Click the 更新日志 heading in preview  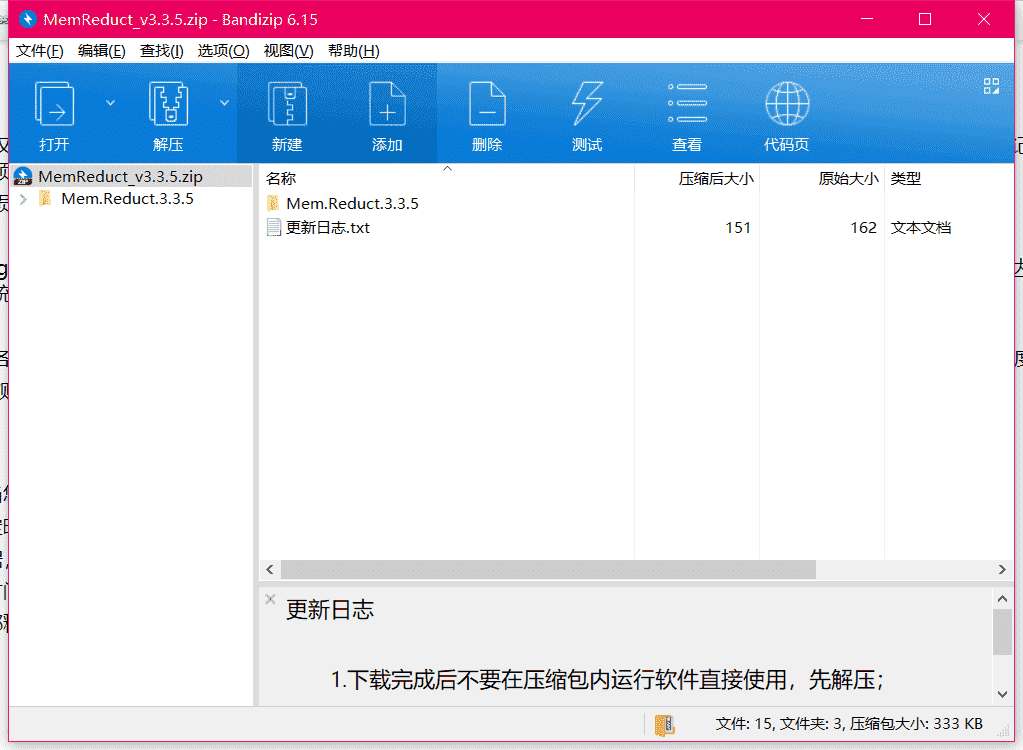[x=329, y=610]
